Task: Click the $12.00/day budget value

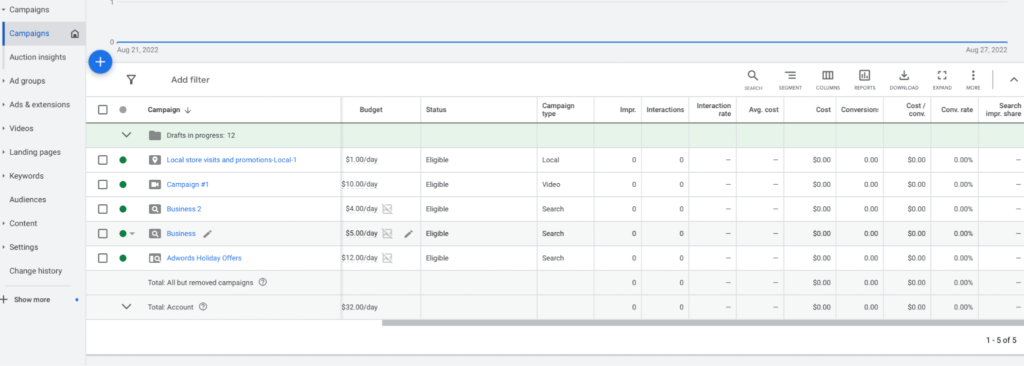Action: tap(360, 258)
